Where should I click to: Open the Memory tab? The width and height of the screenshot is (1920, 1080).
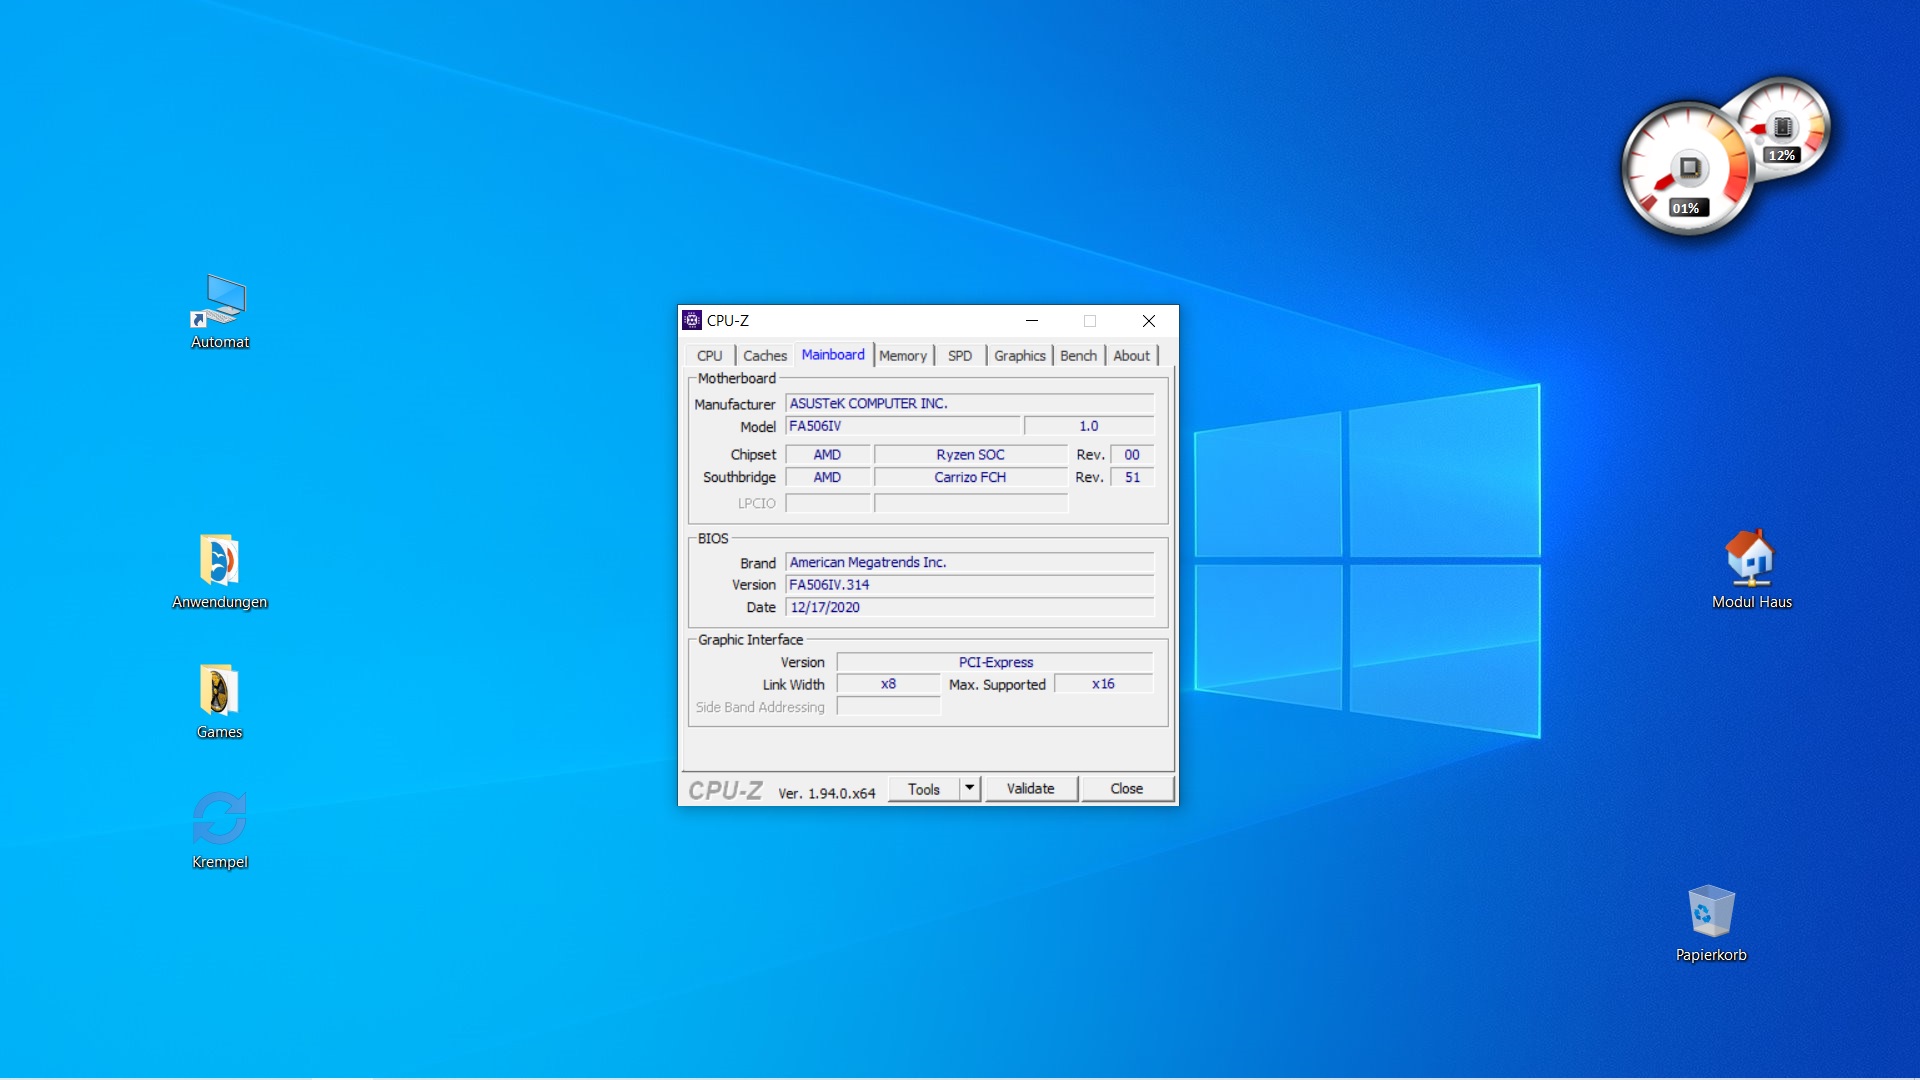click(x=902, y=356)
